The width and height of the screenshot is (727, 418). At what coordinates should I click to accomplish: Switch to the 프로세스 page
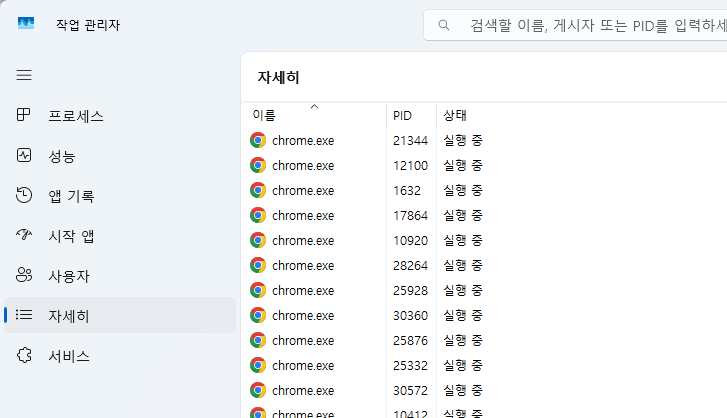120,115
